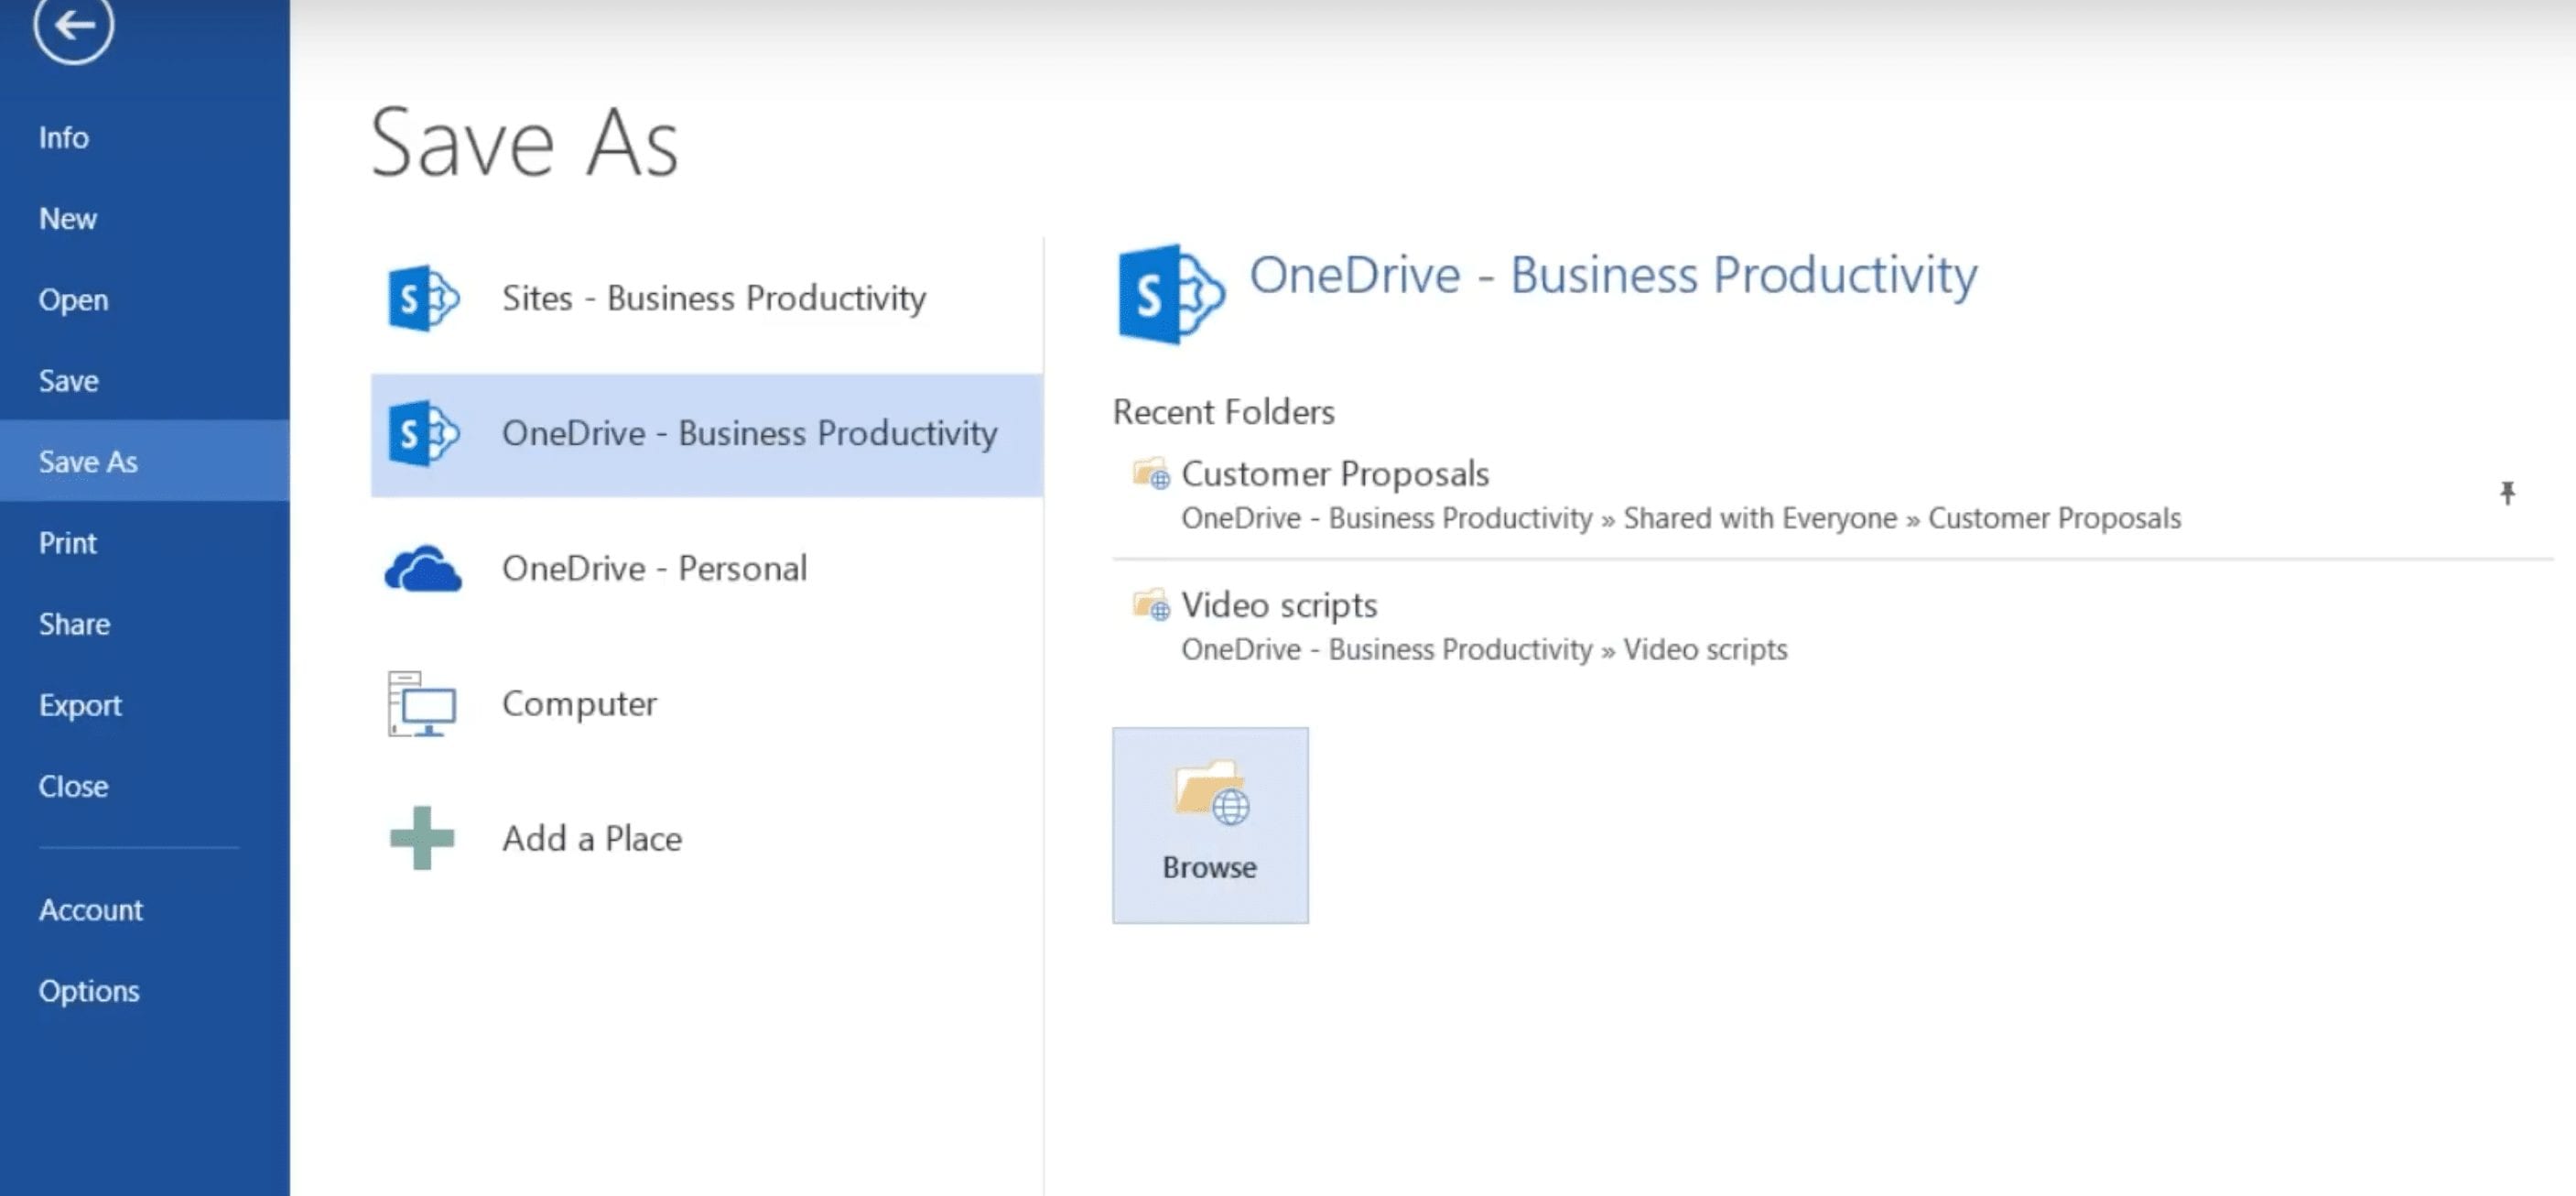Click the green plus Add a Place icon

422,838
